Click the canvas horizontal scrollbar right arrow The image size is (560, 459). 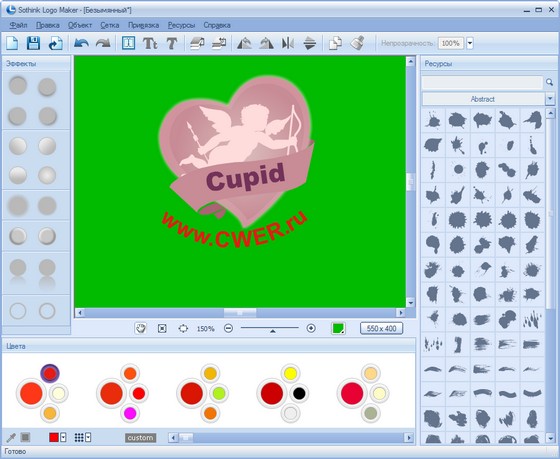click(401, 313)
